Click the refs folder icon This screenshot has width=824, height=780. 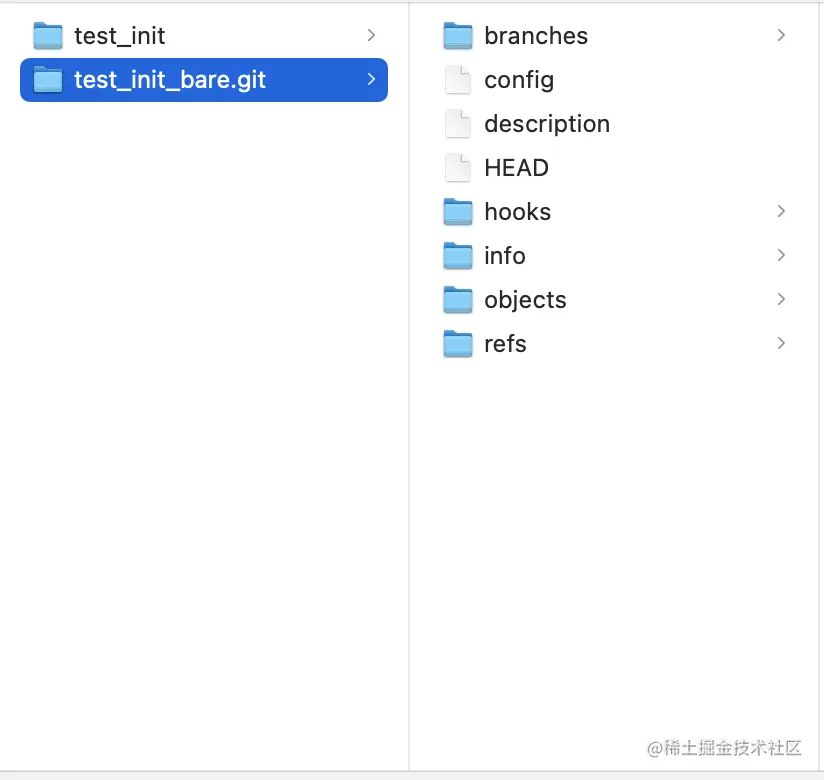(x=458, y=344)
